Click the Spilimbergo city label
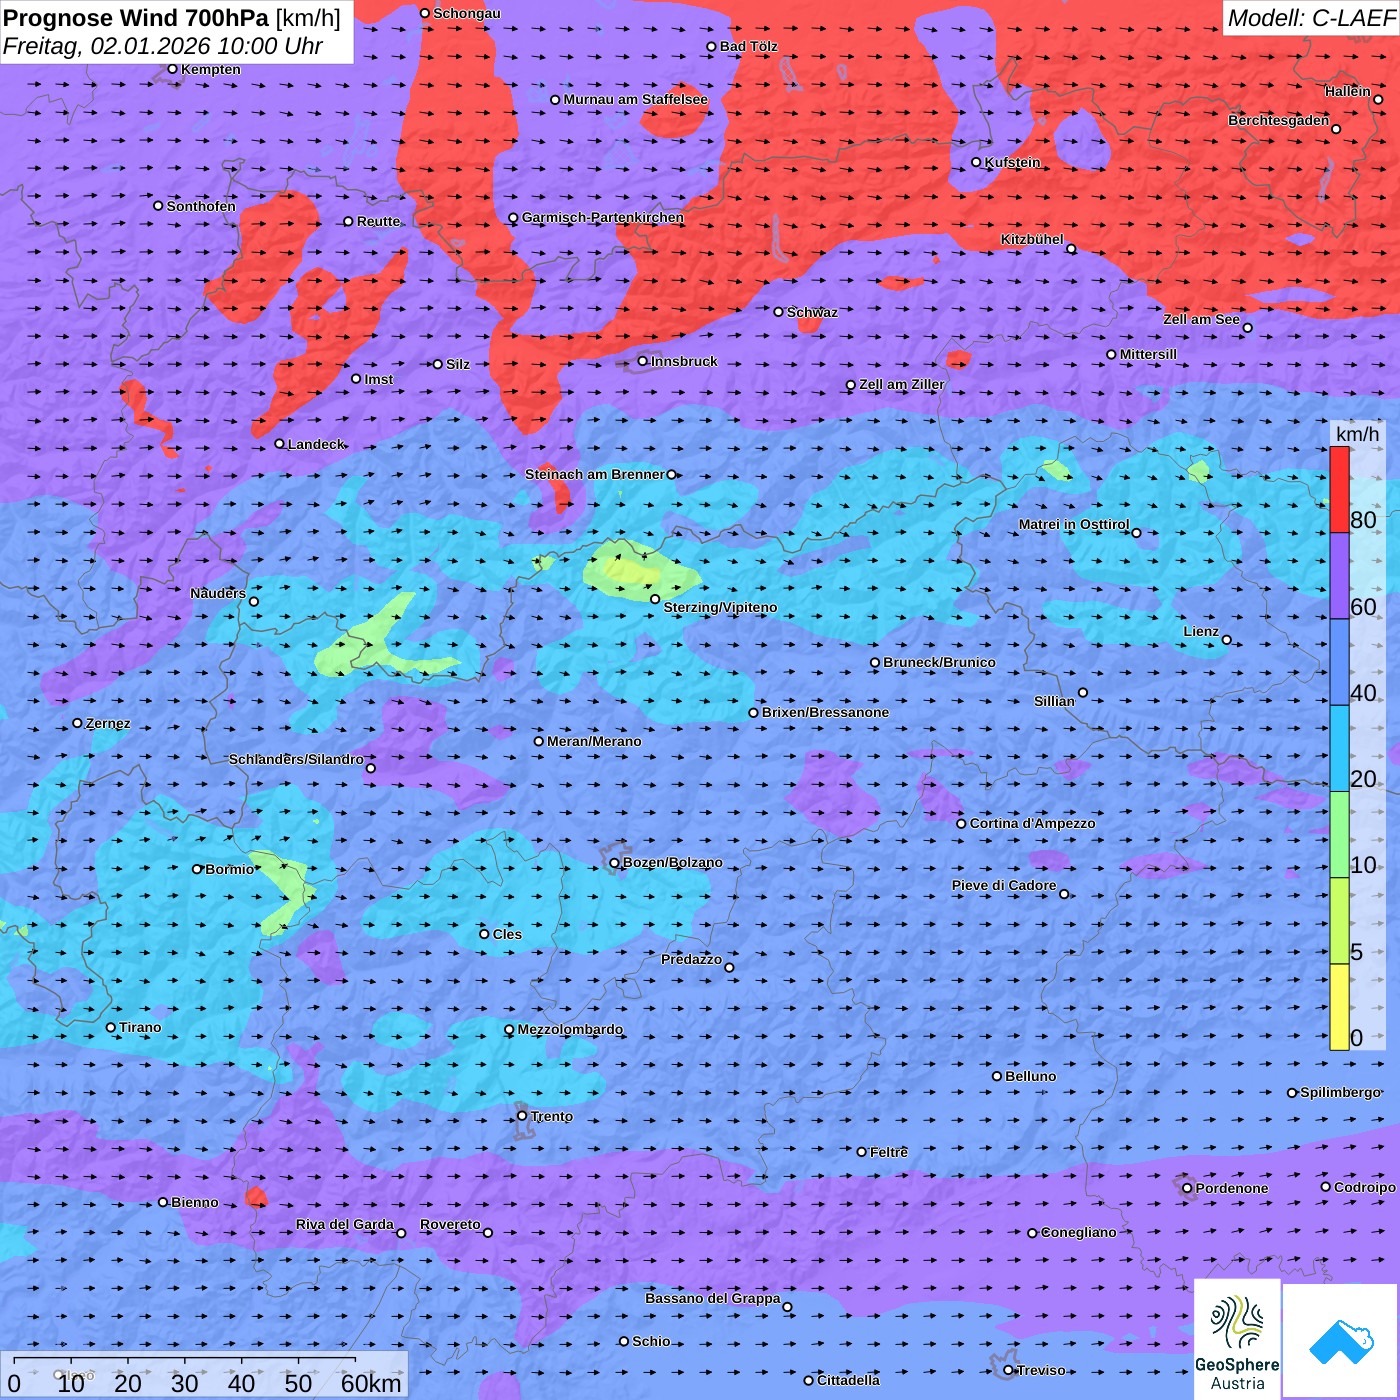This screenshot has width=1400, height=1400. point(1340,1092)
